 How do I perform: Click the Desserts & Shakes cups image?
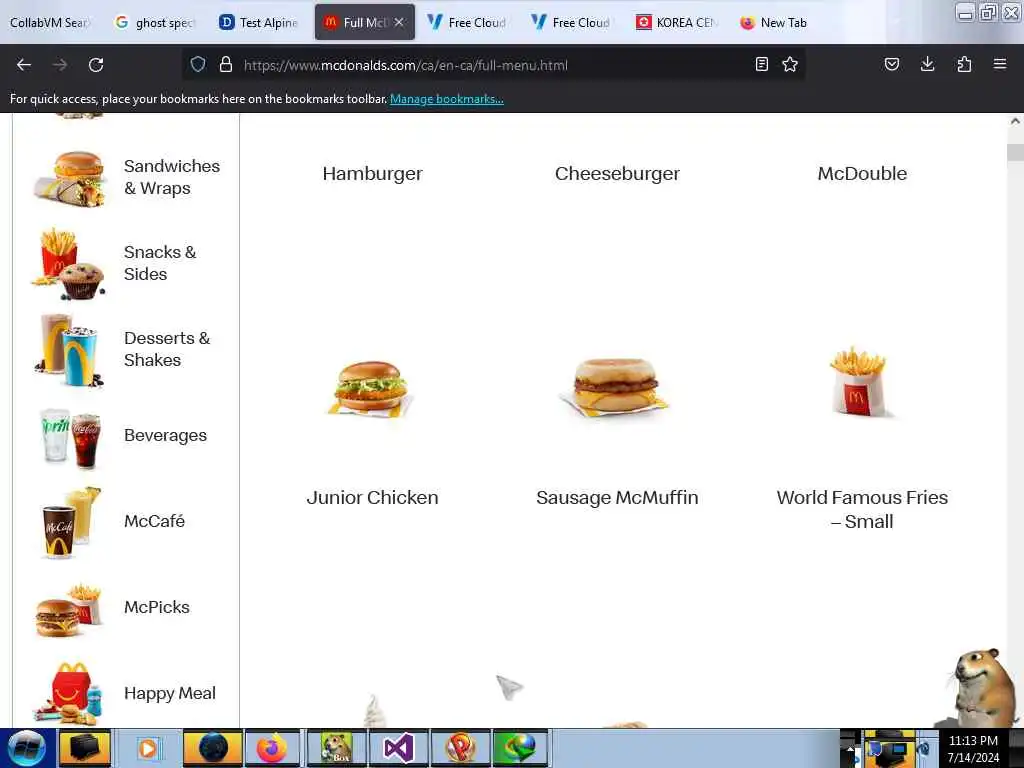(x=69, y=351)
